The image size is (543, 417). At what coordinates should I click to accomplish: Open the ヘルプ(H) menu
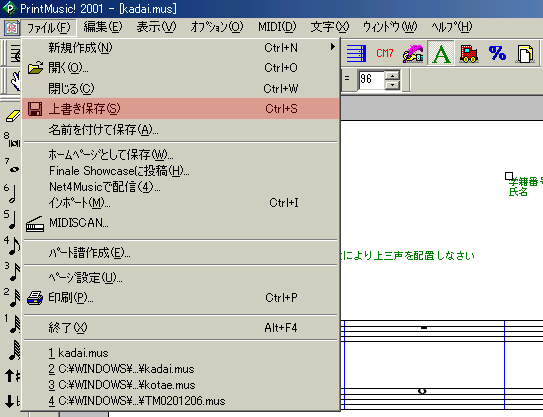452,27
